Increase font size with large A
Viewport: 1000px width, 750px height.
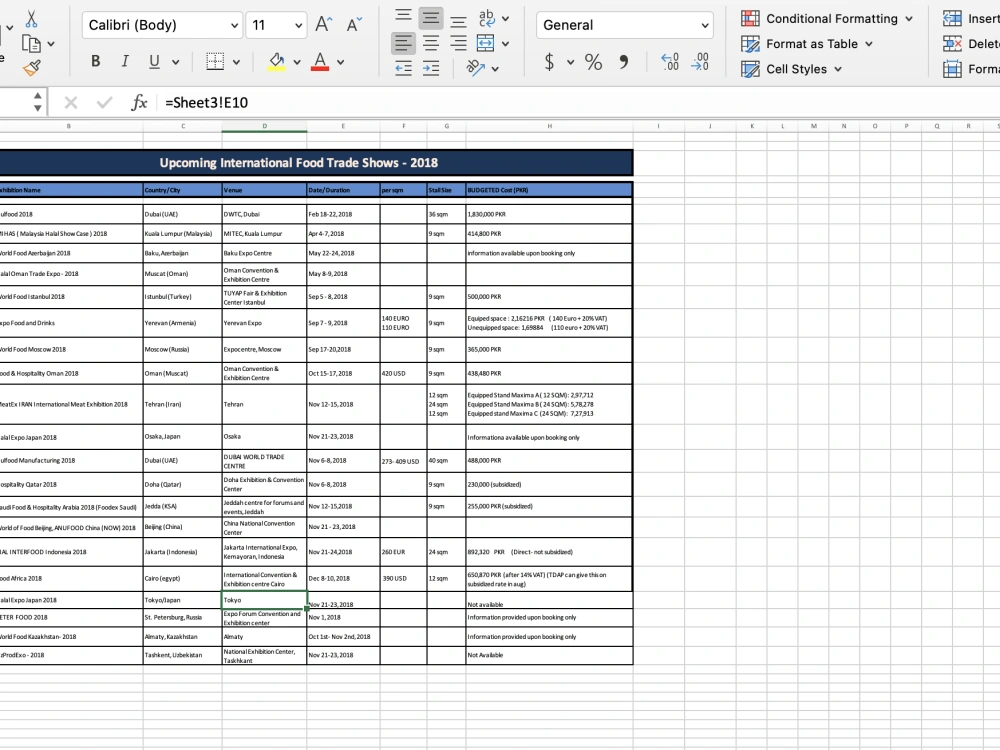click(x=323, y=25)
